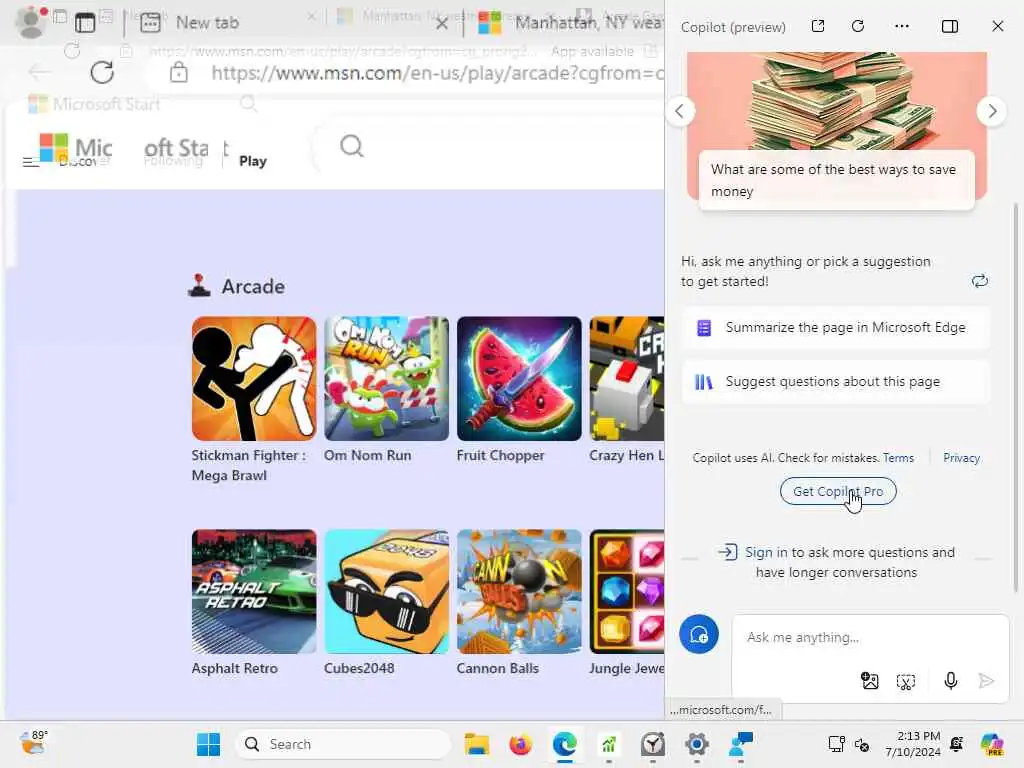Open the Windows Start menu

[x=208, y=744]
